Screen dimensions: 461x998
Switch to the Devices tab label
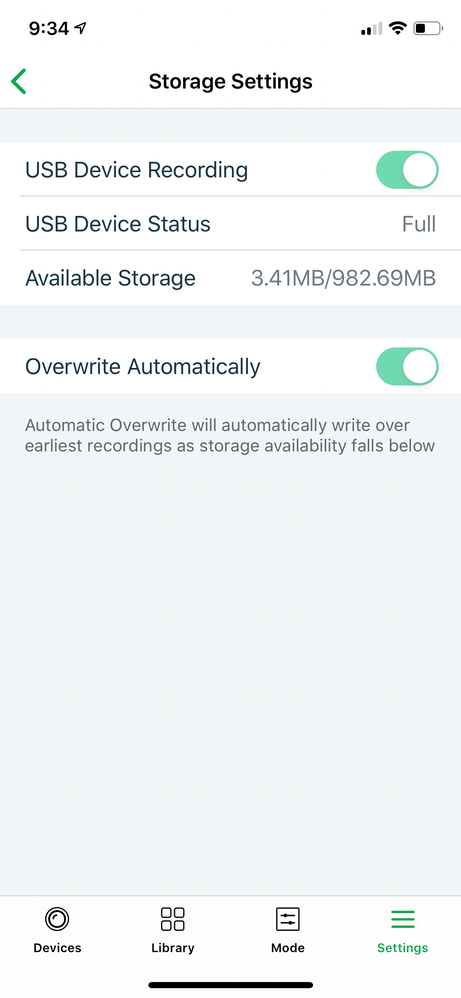(x=57, y=948)
